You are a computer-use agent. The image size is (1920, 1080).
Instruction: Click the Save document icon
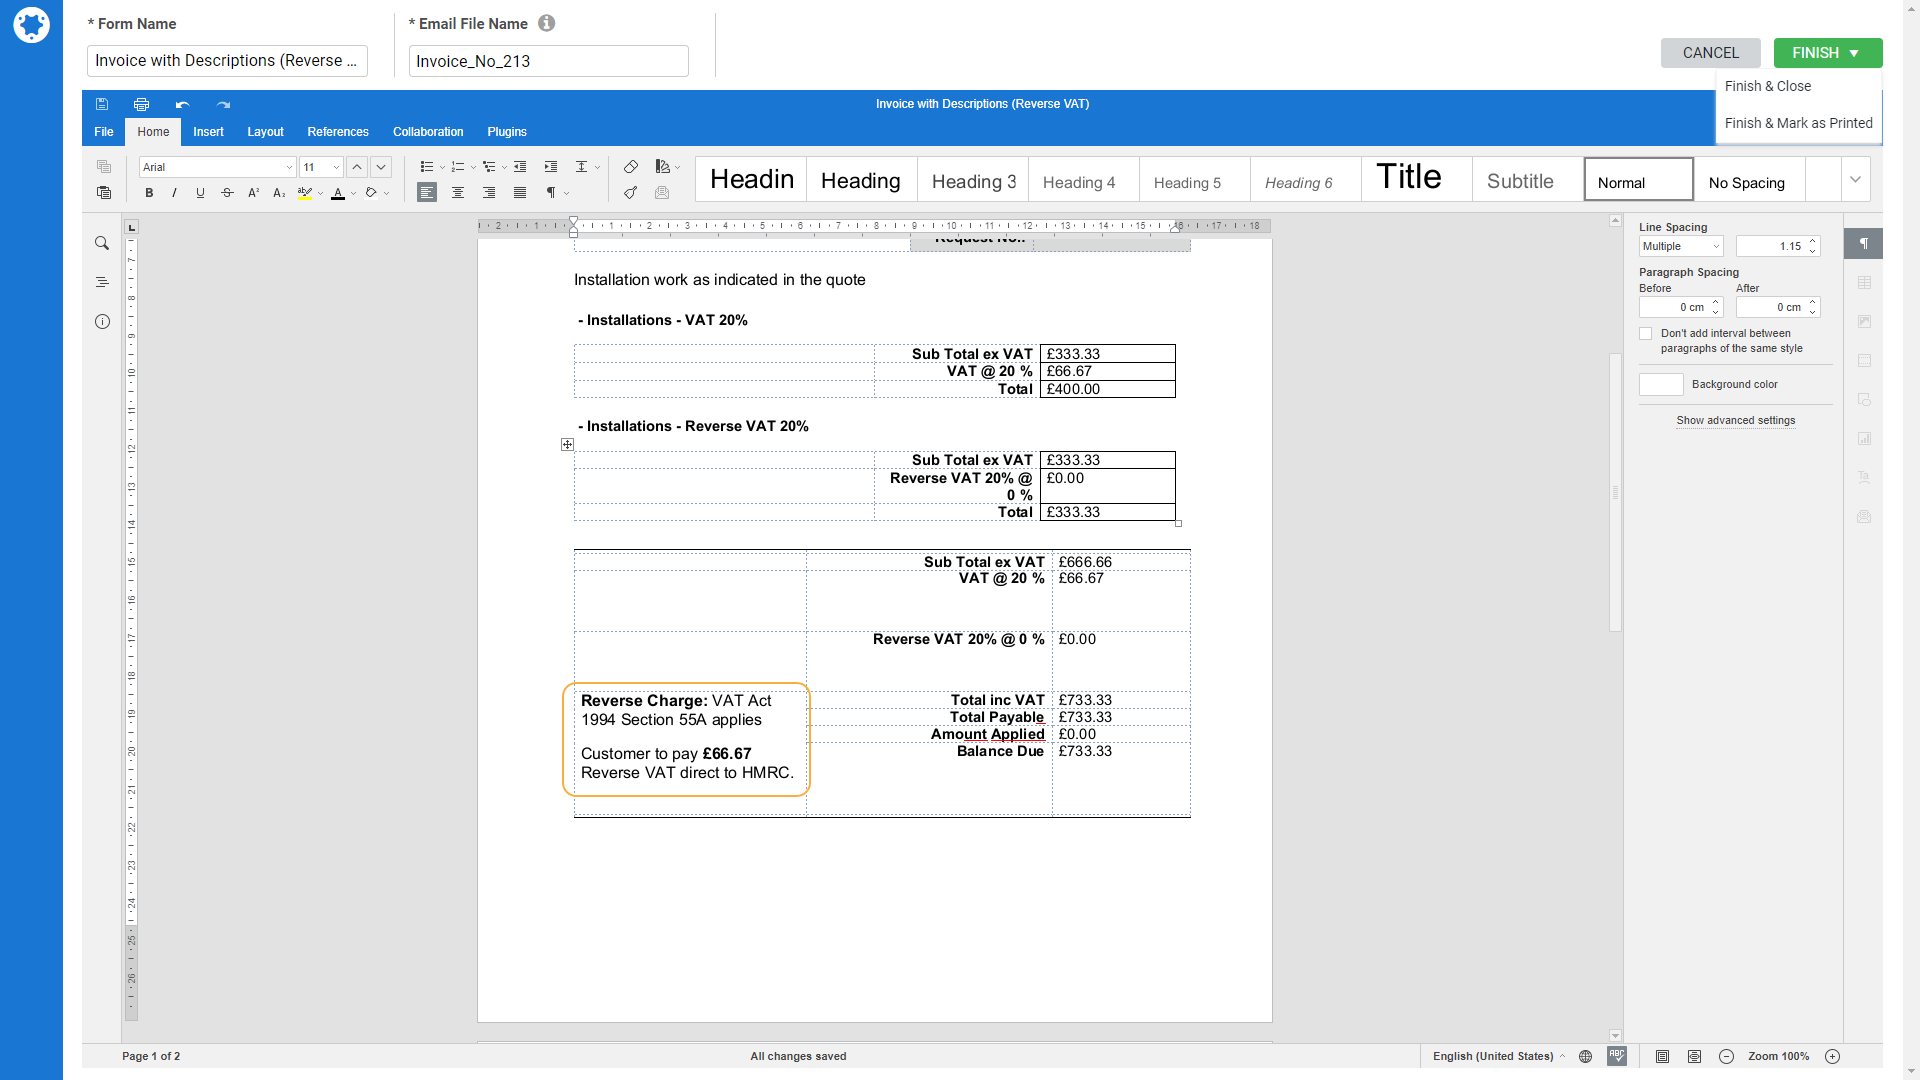(102, 104)
